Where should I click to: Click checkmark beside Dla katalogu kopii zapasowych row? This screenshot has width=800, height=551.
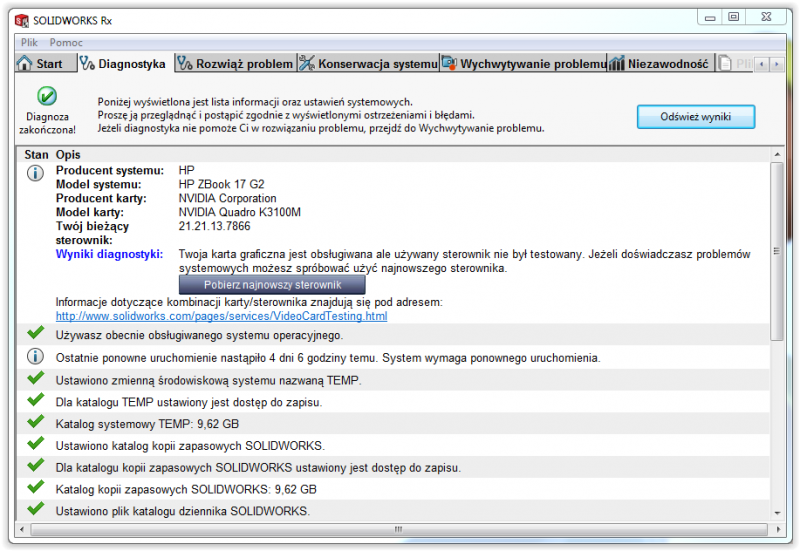(x=36, y=466)
